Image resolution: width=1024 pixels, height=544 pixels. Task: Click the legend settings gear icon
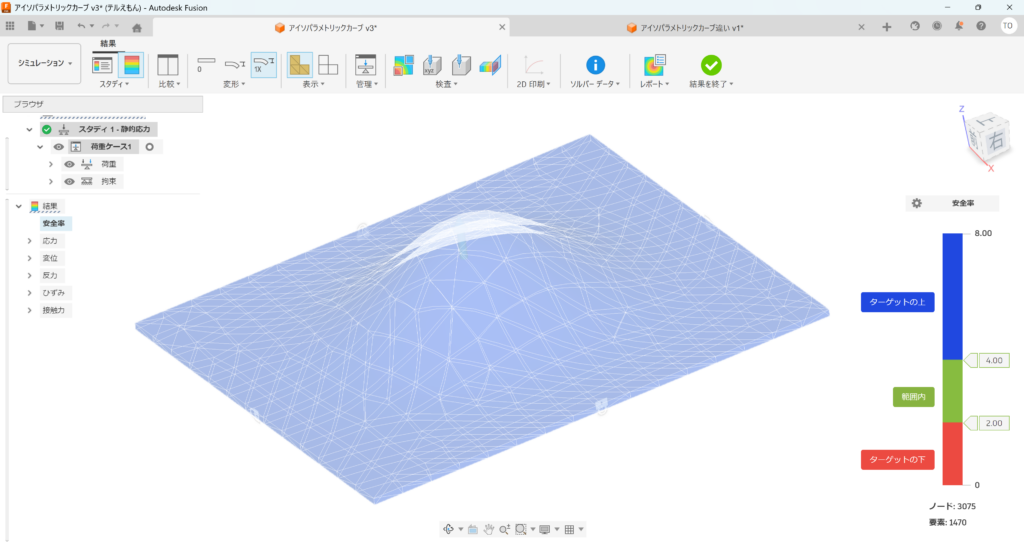pos(916,203)
